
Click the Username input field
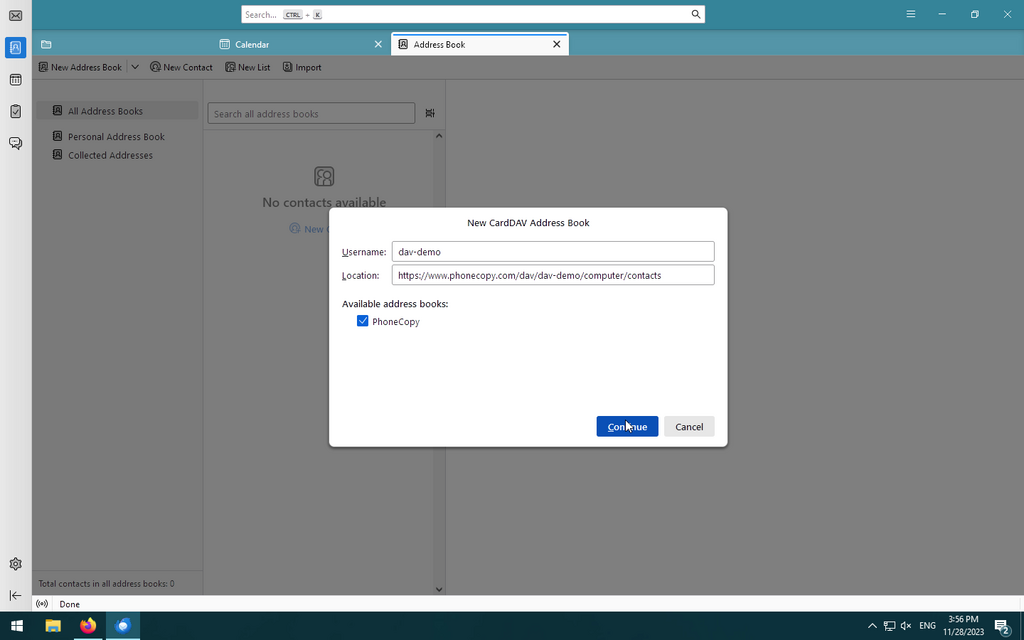click(x=552, y=252)
